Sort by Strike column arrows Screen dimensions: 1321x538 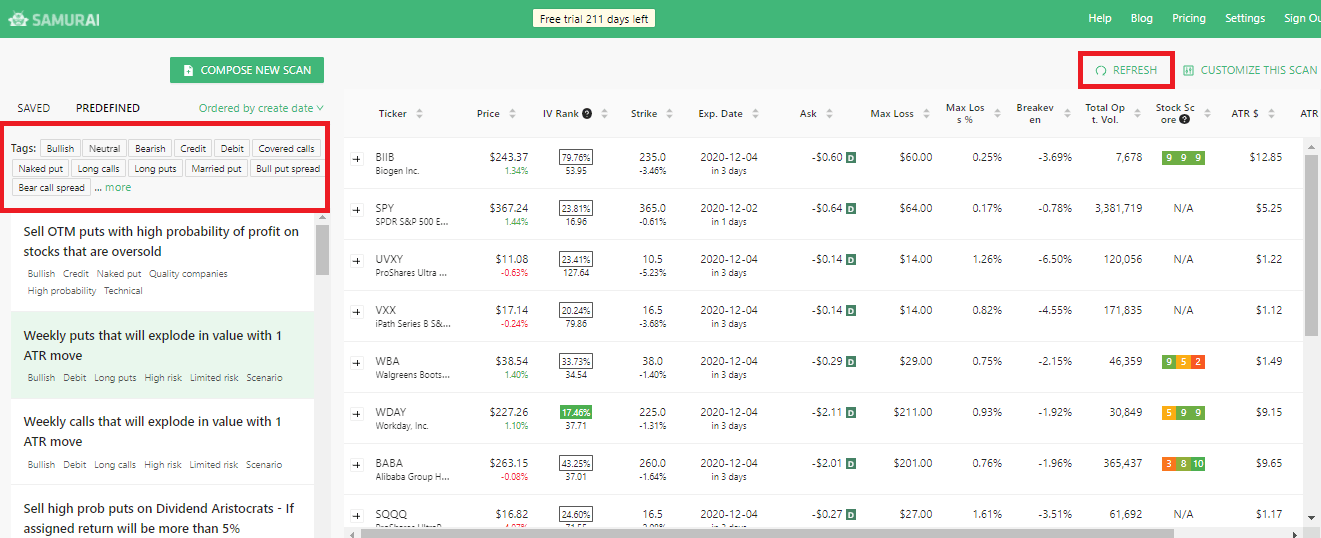[670, 114]
